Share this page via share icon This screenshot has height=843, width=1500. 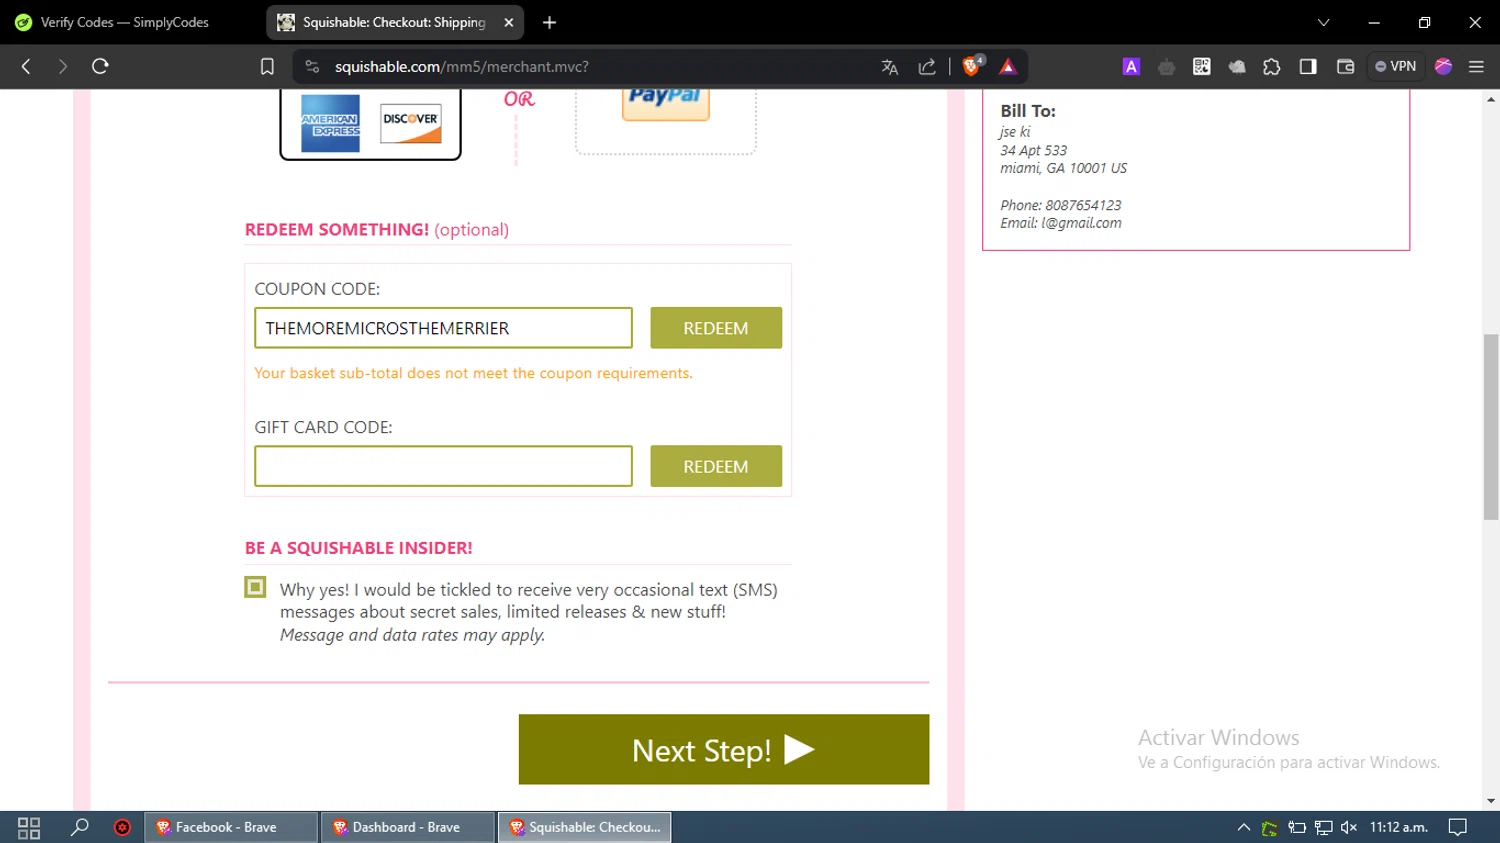click(927, 67)
